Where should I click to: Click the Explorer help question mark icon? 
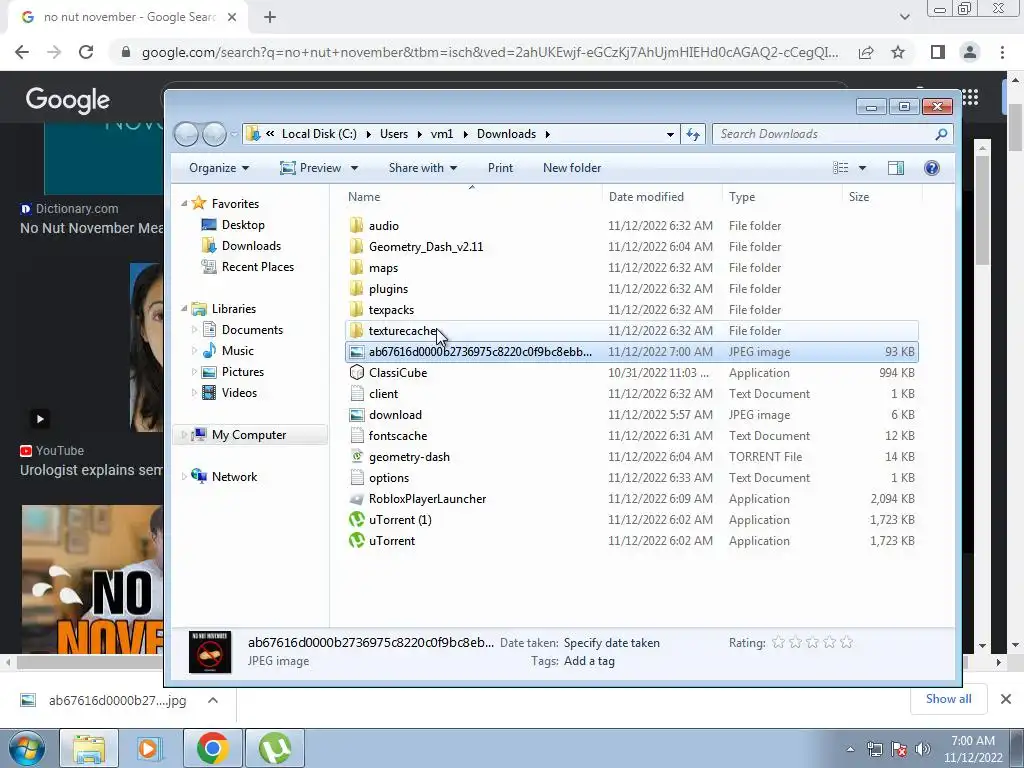click(931, 168)
